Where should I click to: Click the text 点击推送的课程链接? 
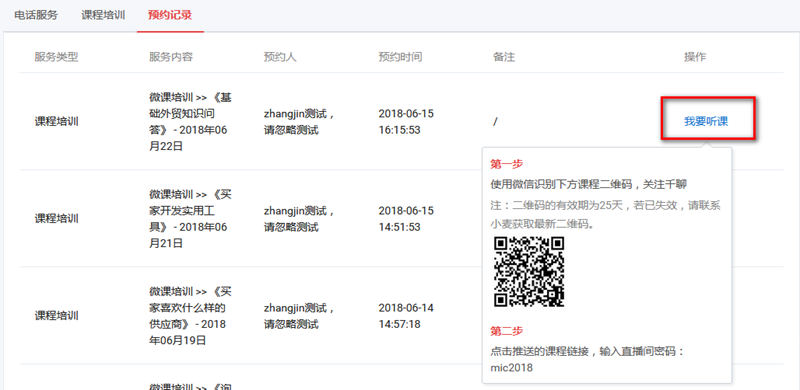(539, 352)
